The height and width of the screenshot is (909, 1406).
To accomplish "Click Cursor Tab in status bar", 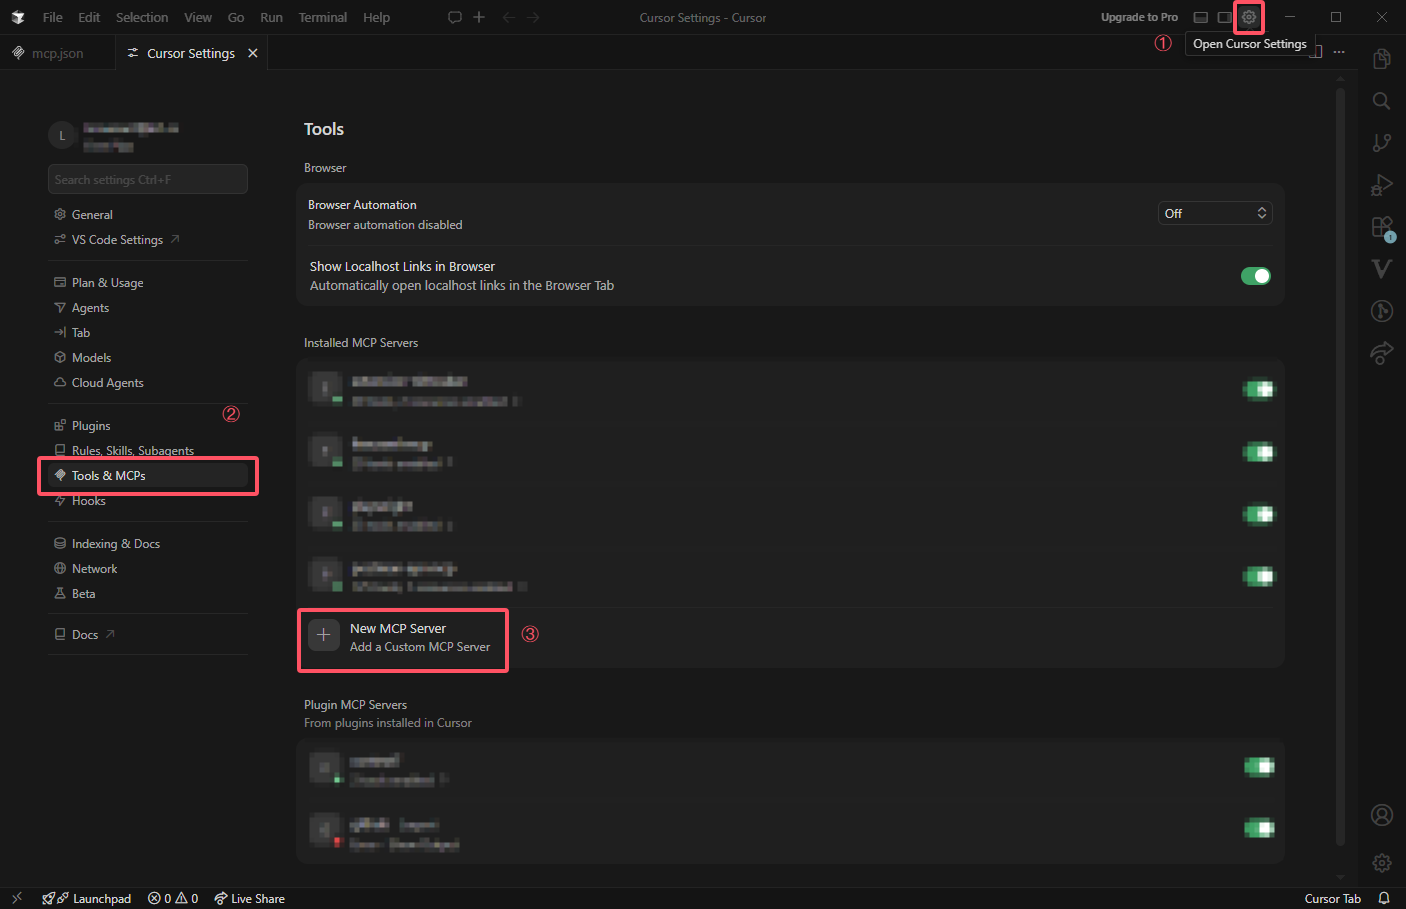I will click(1333, 898).
